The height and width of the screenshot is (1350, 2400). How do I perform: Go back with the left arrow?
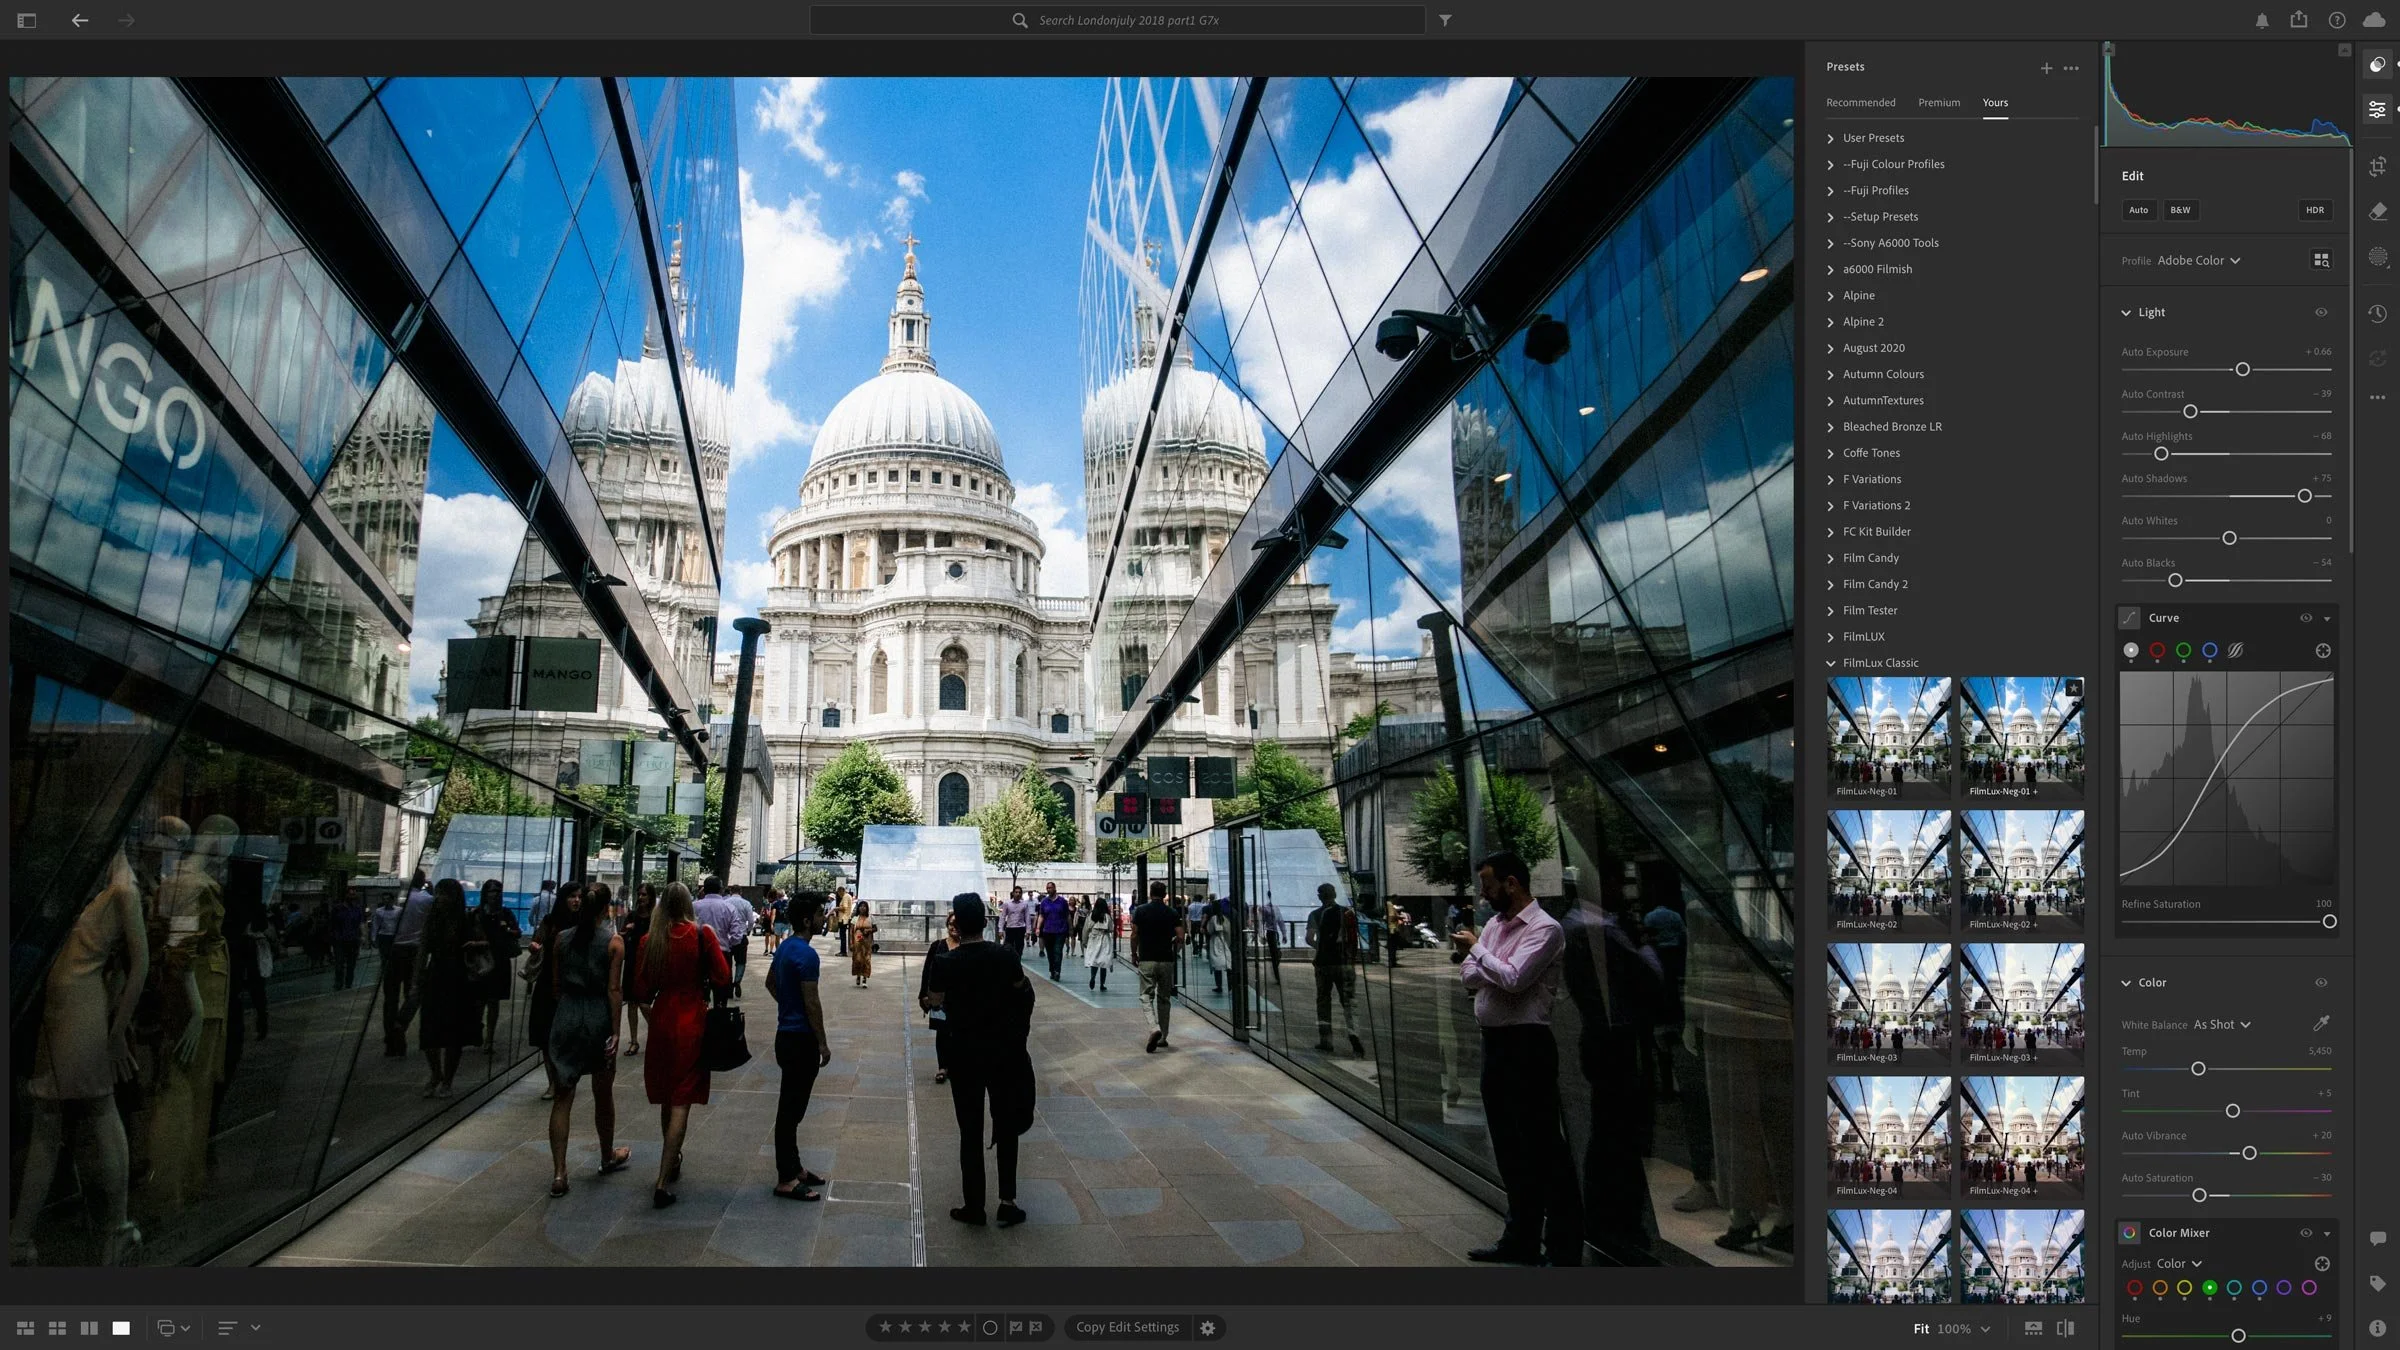tap(80, 20)
